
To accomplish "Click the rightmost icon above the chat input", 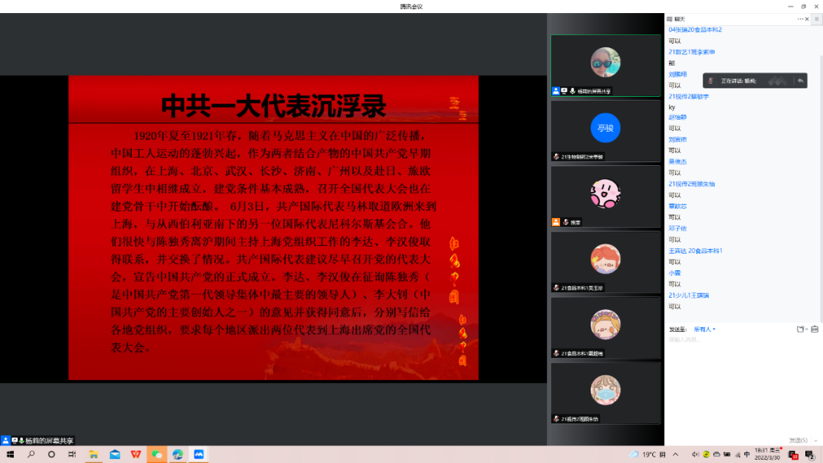I will click(815, 329).
